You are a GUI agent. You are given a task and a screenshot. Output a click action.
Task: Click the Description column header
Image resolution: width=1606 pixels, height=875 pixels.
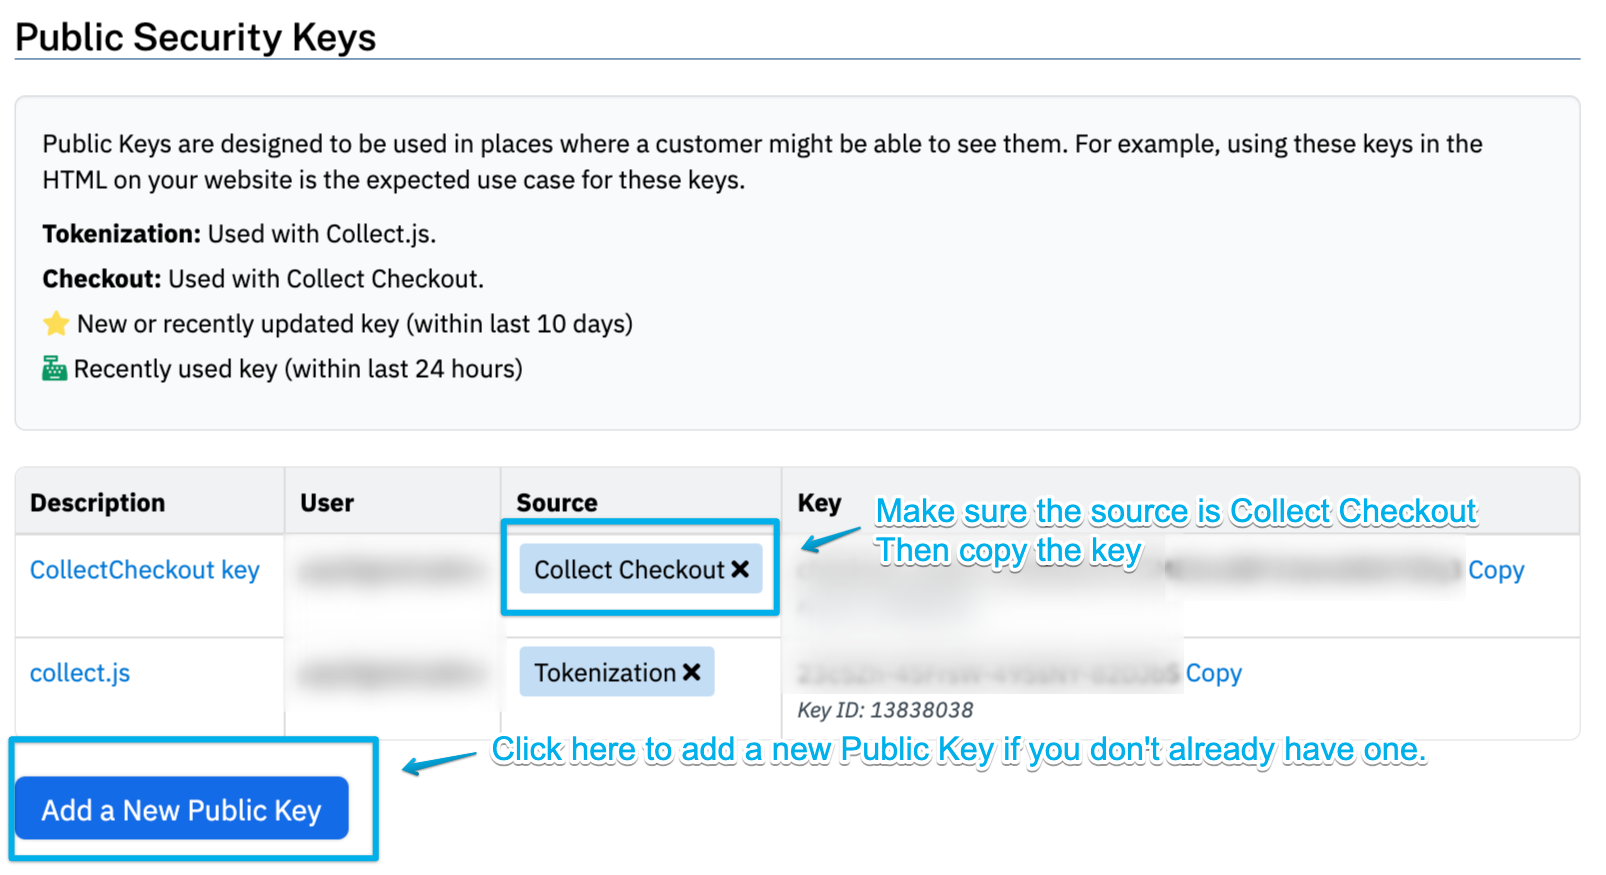[x=98, y=503]
